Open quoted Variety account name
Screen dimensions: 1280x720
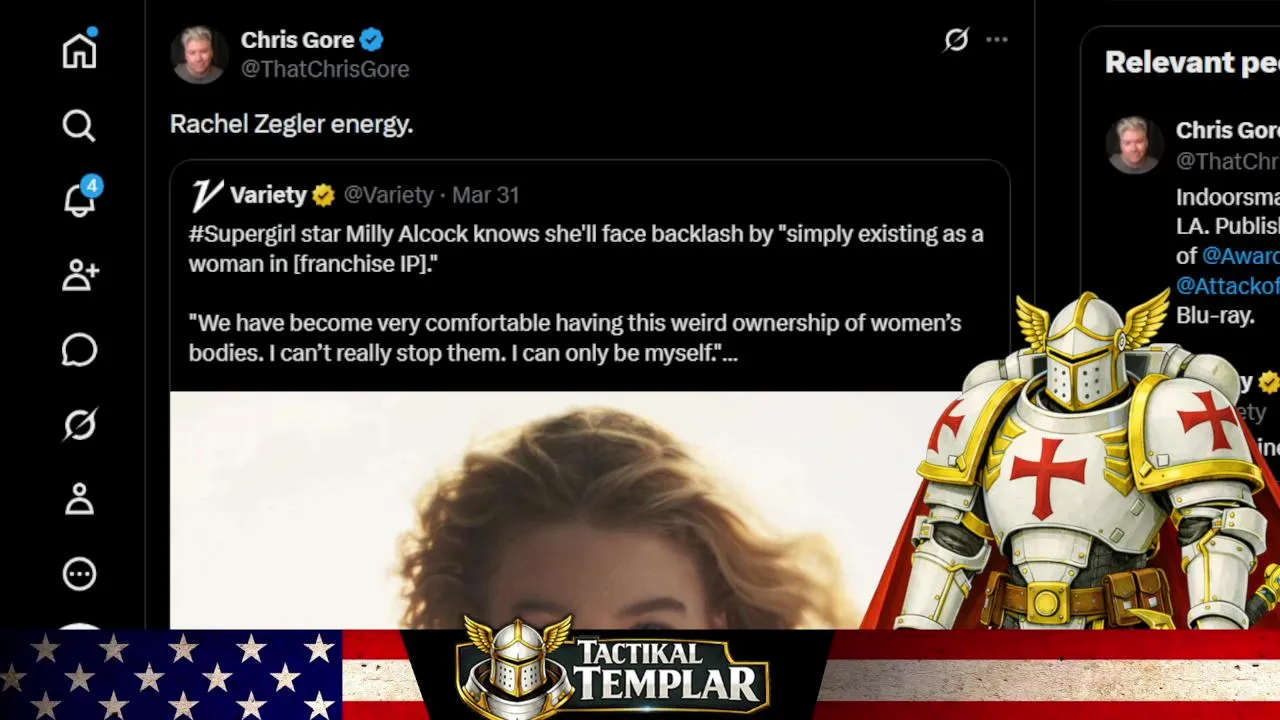point(267,195)
